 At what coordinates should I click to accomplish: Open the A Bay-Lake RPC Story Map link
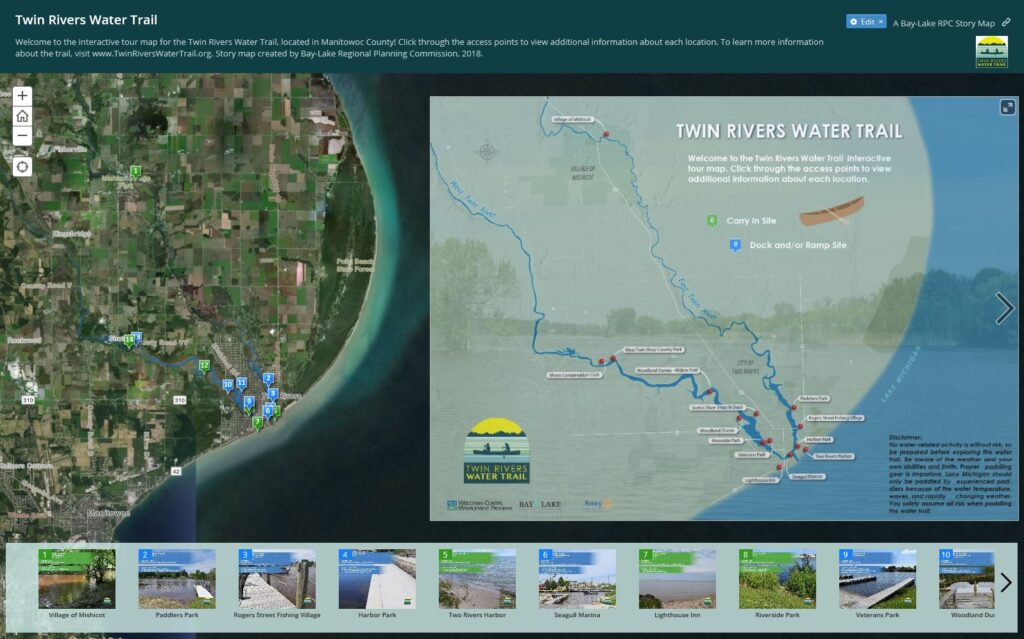click(943, 22)
